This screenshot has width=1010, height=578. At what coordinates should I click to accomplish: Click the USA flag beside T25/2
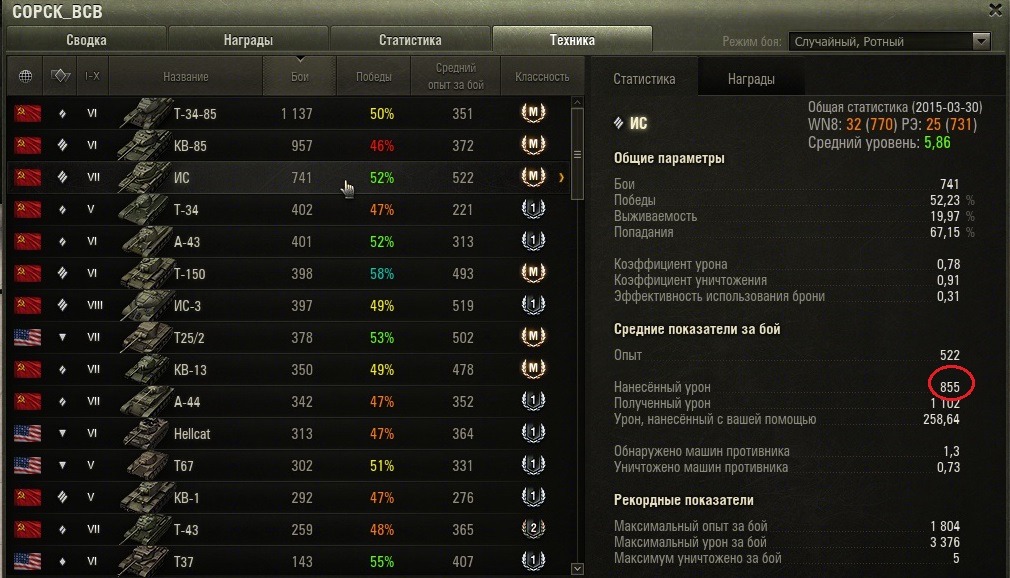click(26, 338)
